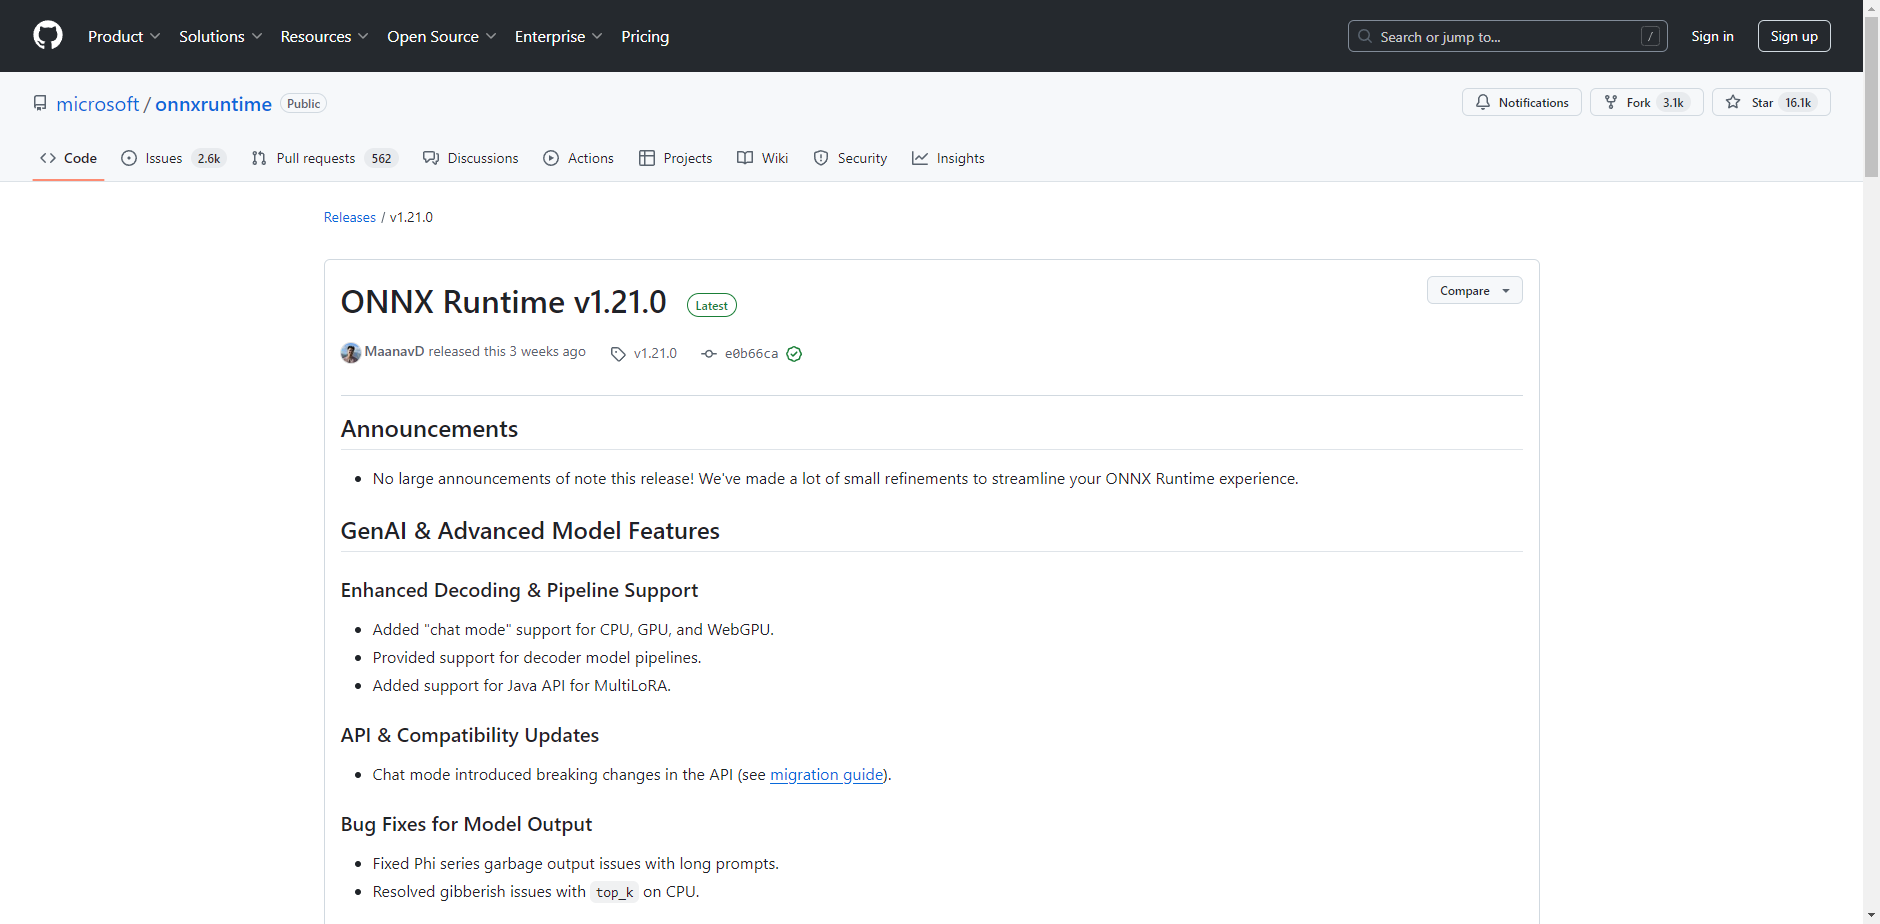Click the v1.21.0 tag link
The image size is (1880, 924).
pyautogui.click(x=655, y=354)
